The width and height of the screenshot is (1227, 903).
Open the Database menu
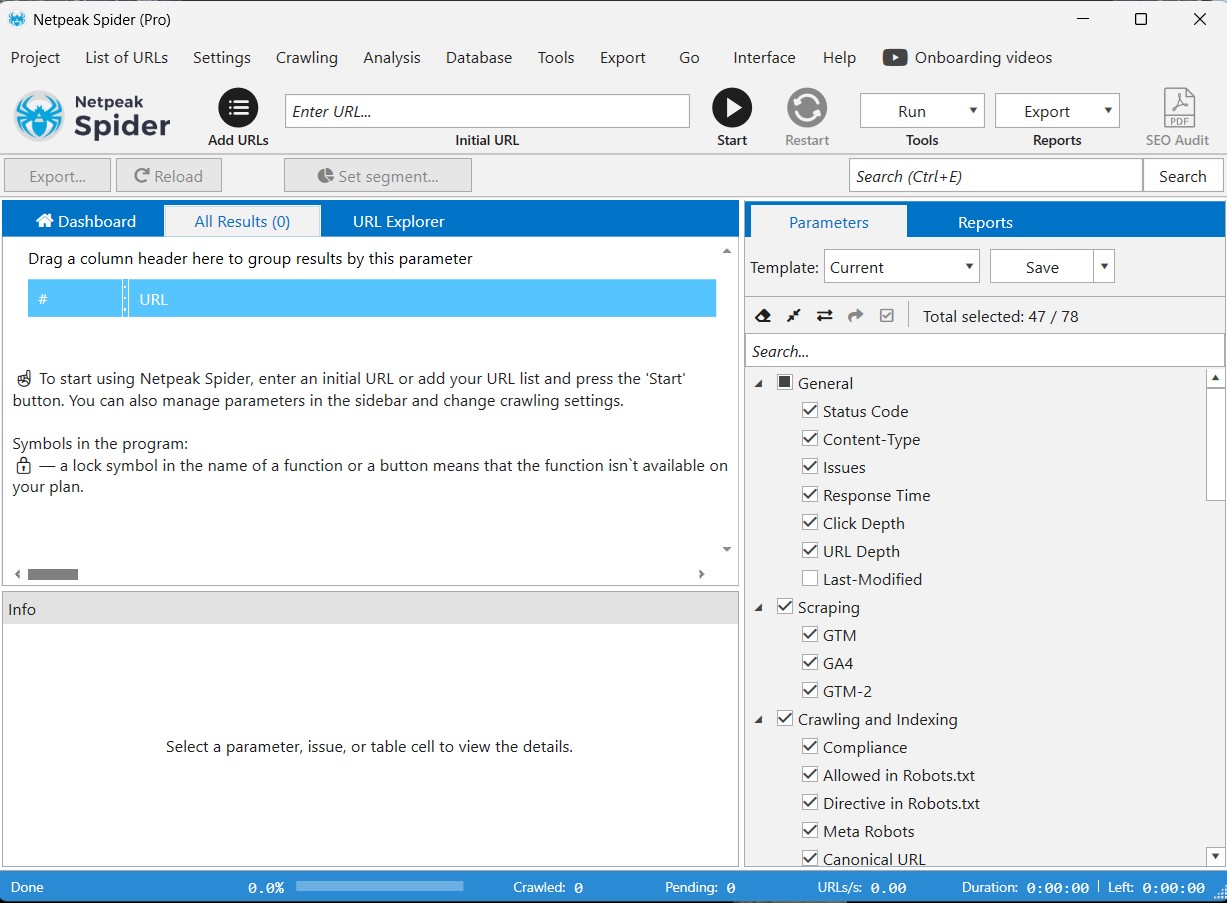point(479,58)
